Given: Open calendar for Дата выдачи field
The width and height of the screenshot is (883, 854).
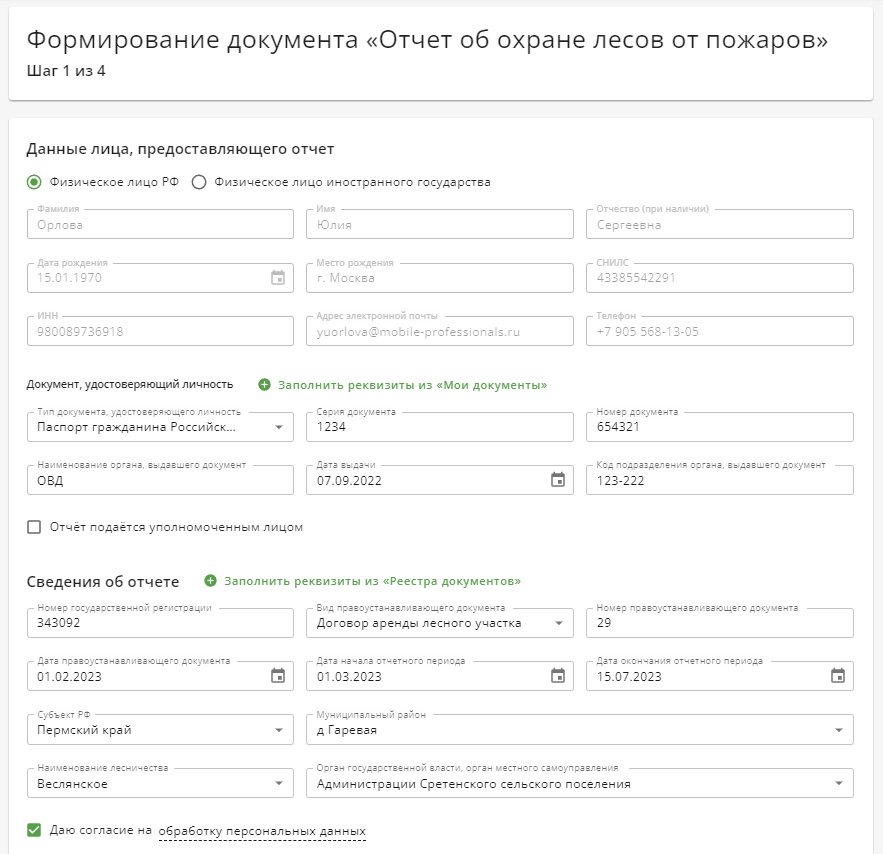Looking at the screenshot, I should (558, 480).
